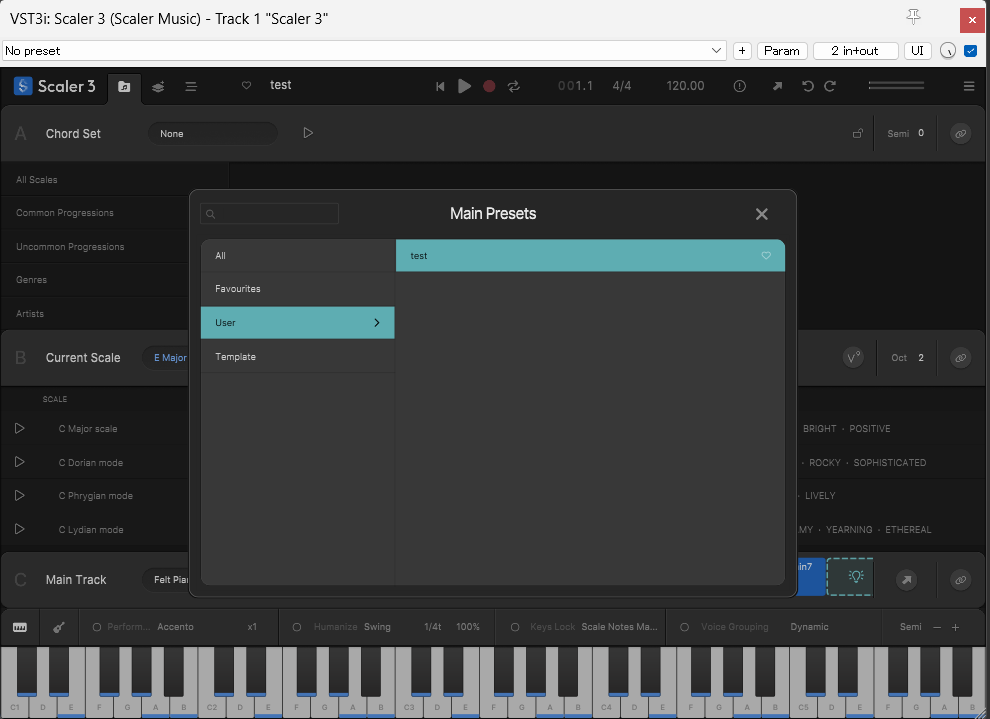Click the link icon in the Main Track row
The height and width of the screenshot is (719, 990).
(960, 579)
